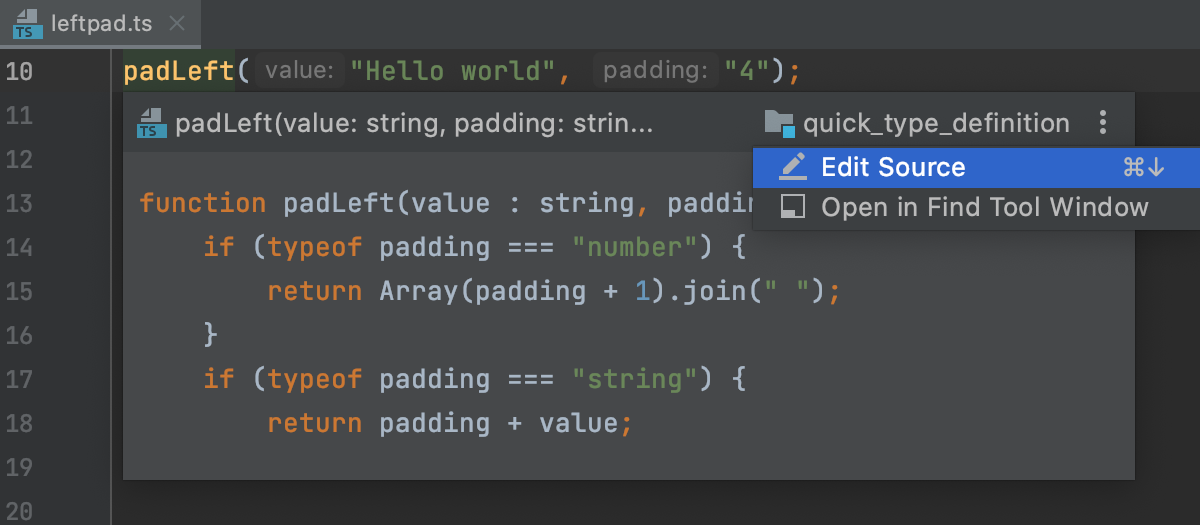This screenshot has height=525, width=1200.
Task: Close the leftpad.ts editor tab
Action: pos(177,24)
